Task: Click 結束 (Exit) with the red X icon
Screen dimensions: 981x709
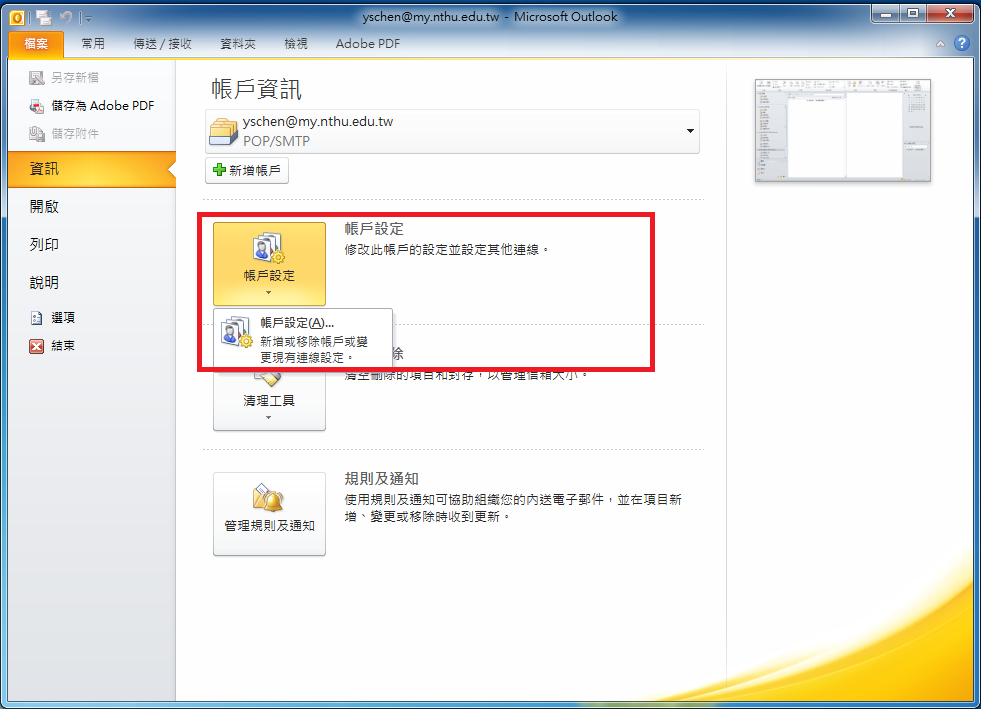Action: pyautogui.click(x=62, y=346)
